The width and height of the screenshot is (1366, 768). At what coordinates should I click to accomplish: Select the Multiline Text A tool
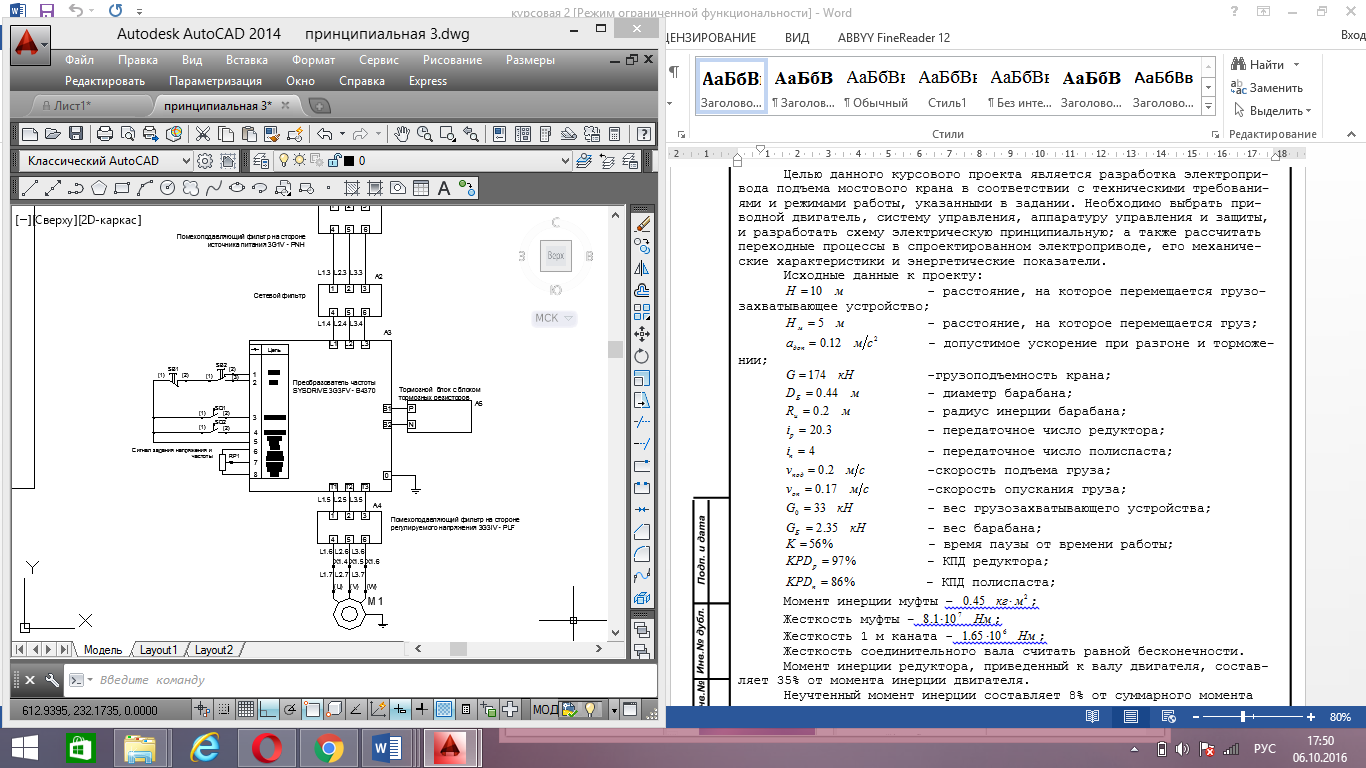click(444, 188)
